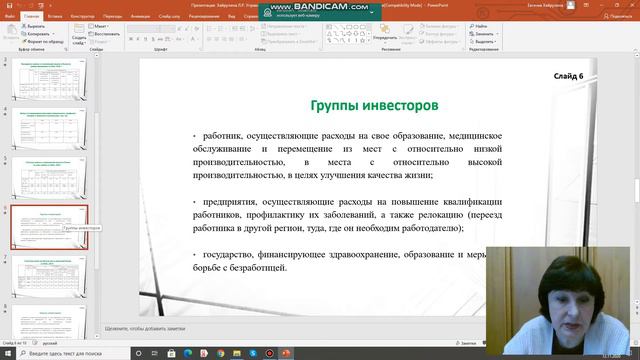Save the presentation from quick access toolbar
Viewport: 640px width, 360px height.
[9, 5]
